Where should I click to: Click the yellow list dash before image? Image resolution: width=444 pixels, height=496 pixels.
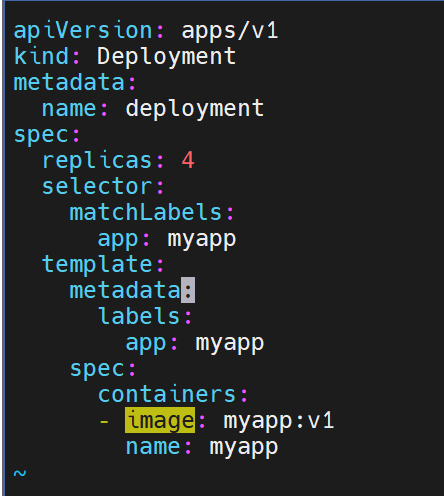click(104, 422)
